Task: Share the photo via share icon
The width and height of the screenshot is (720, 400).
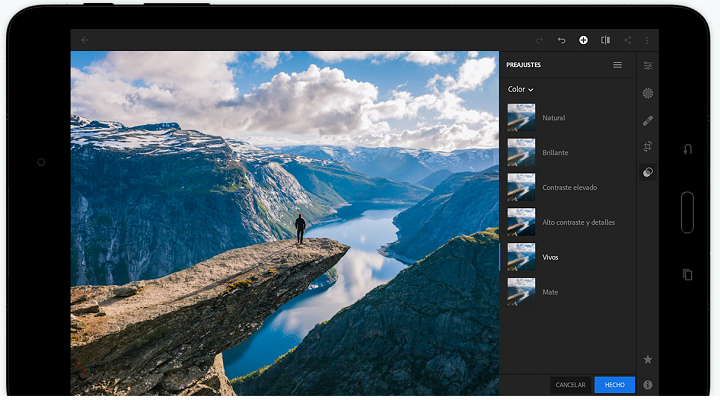Action: click(x=627, y=40)
